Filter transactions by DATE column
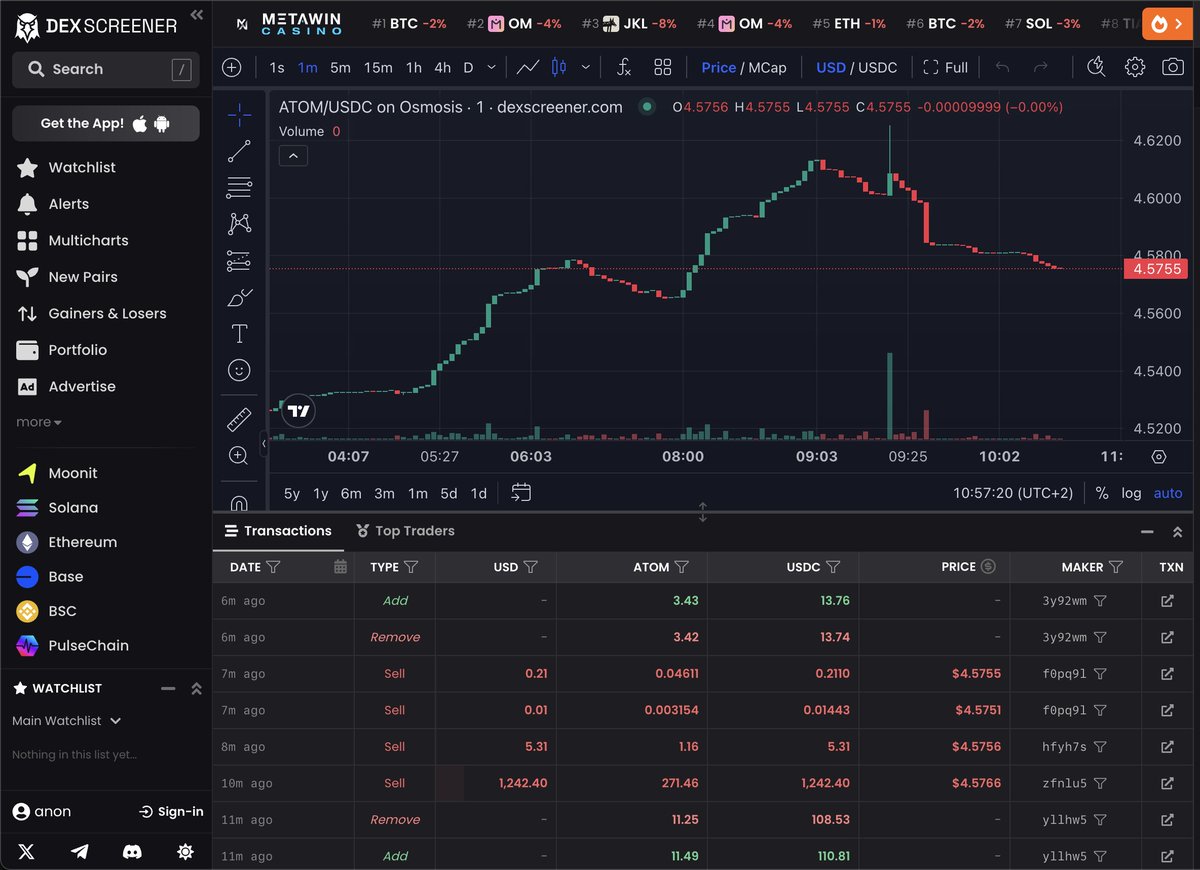Image resolution: width=1200 pixels, height=870 pixels. 274,567
